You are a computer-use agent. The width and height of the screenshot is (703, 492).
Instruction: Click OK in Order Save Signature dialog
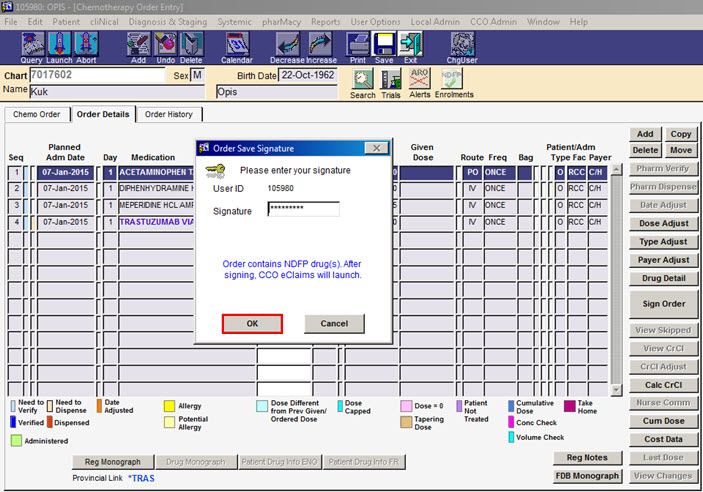[252, 324]
